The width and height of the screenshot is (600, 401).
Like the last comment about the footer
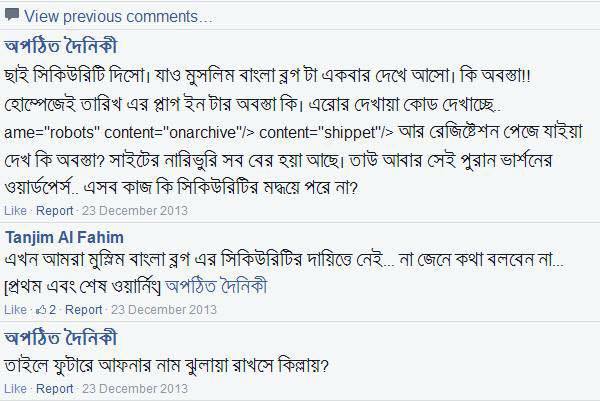pos(16,386)
